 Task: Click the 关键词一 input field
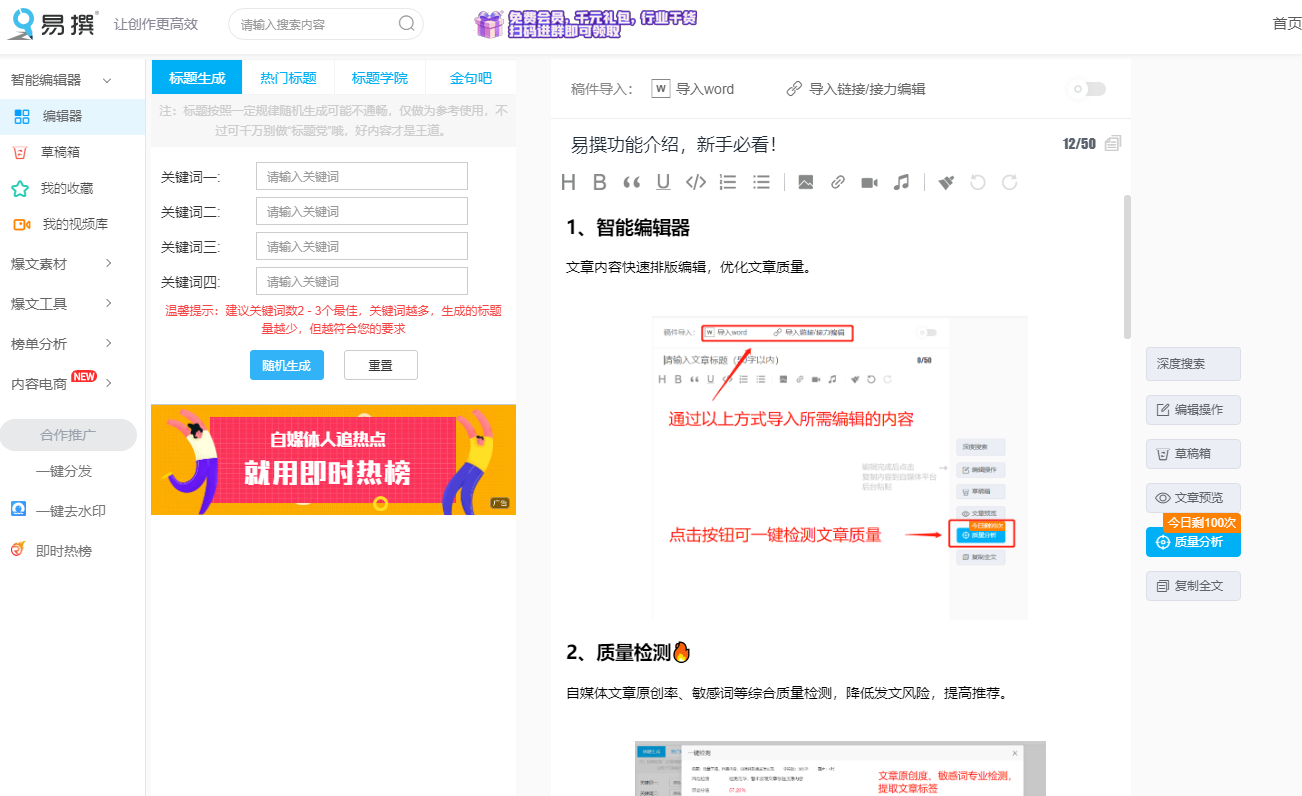point(361,175)
